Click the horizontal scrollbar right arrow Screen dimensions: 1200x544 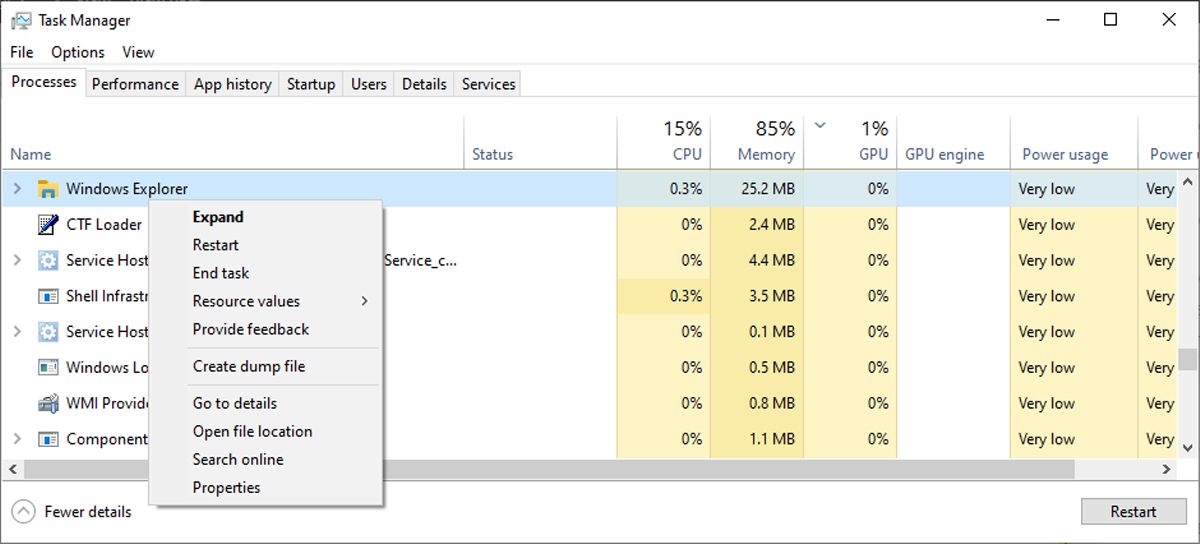coord(1166,469)
